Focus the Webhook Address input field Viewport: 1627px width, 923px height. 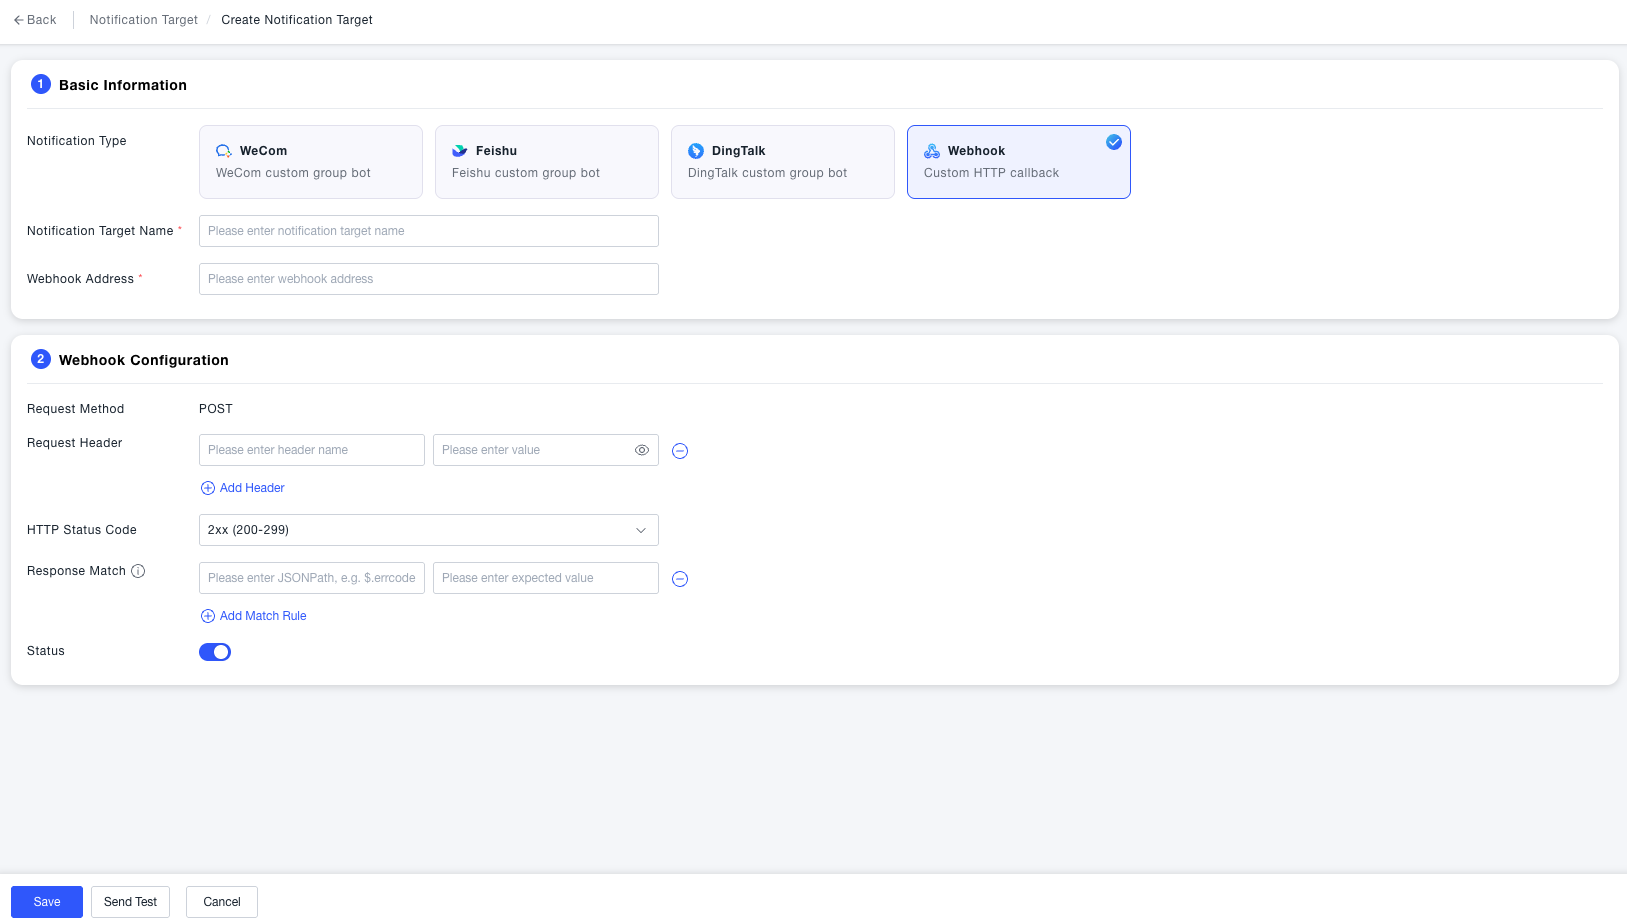(429, 279)
